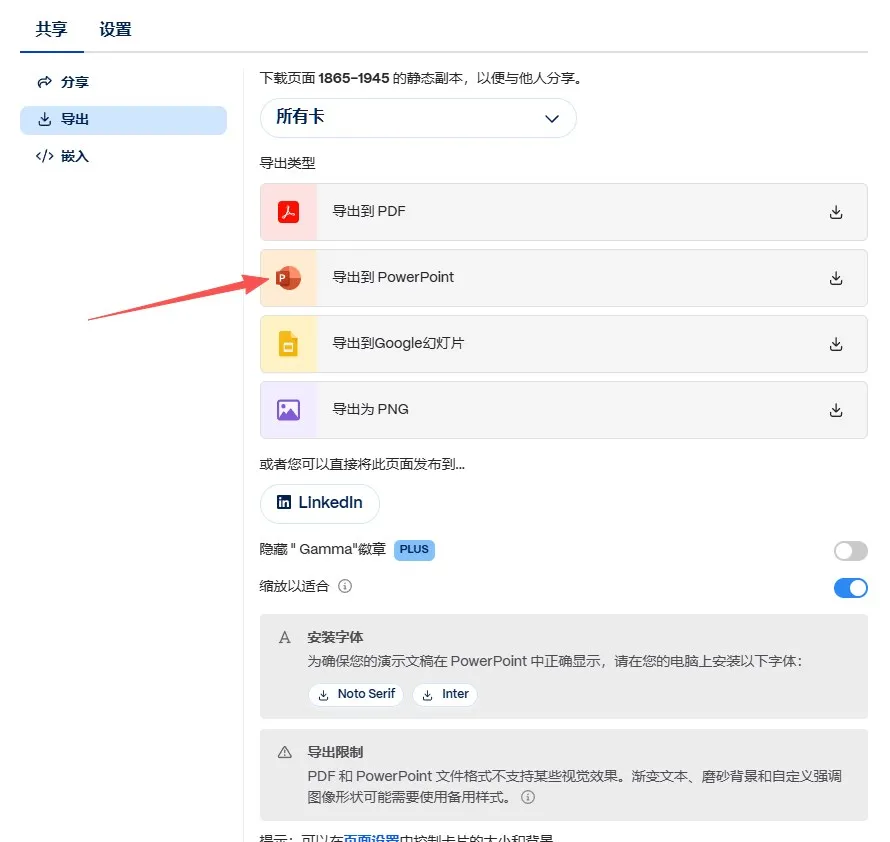Click download icon on Google幻灯片 row

836,344
